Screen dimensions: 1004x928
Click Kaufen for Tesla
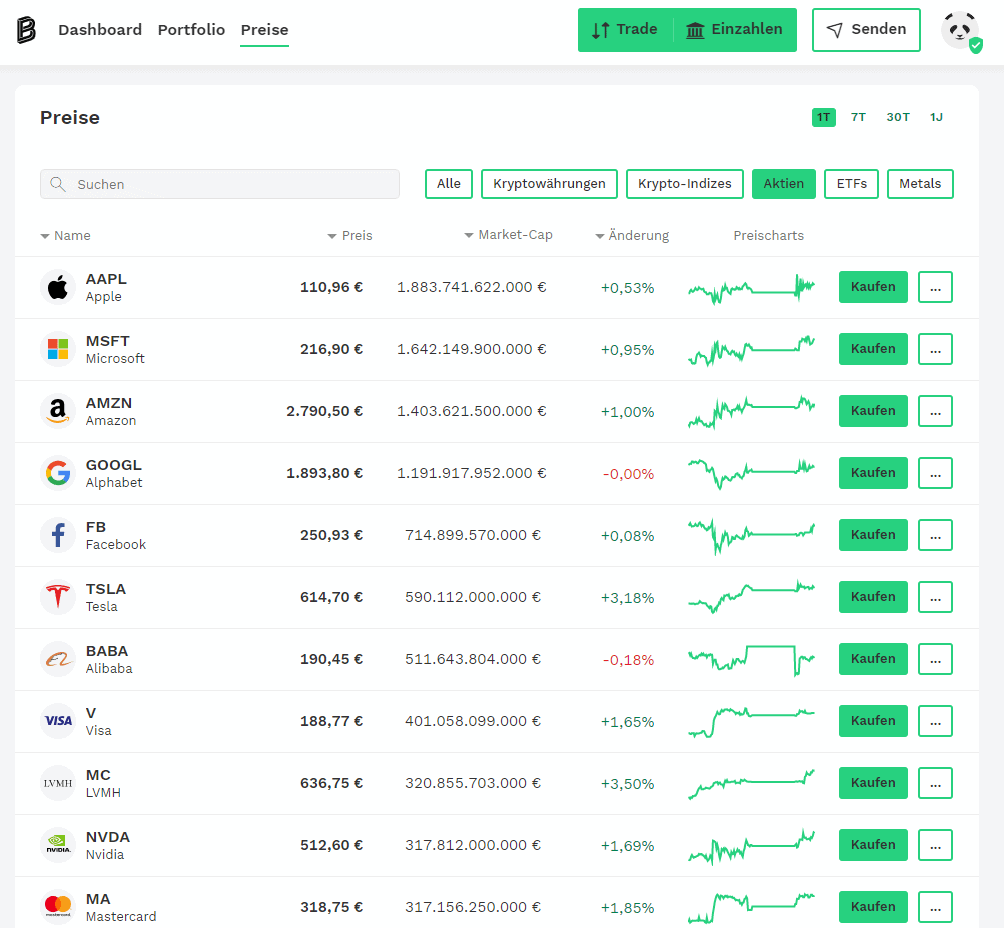(x=873, y=597)
